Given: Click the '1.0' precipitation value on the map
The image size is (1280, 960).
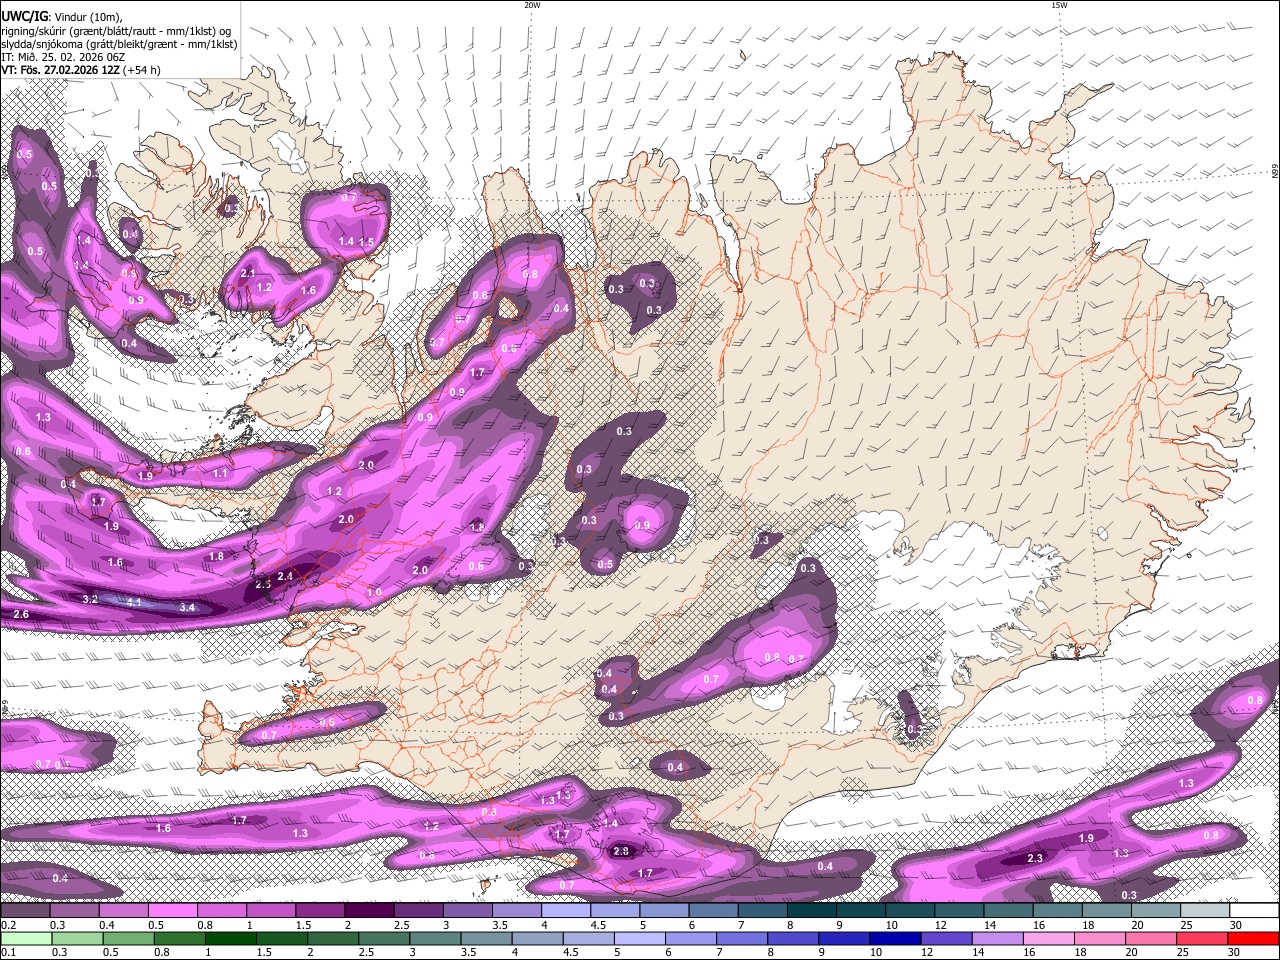Looking at the screenshot, I should pyautogui.click(x=374, y=593).
